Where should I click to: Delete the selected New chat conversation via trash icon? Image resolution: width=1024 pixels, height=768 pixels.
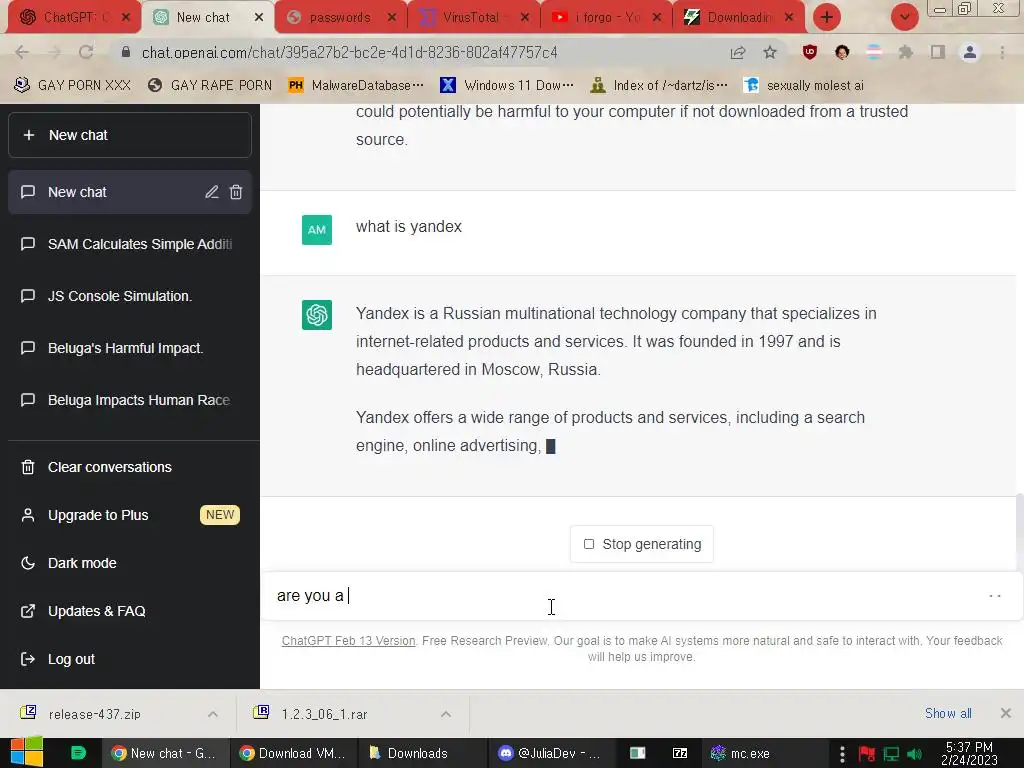[x=236, y=192]
